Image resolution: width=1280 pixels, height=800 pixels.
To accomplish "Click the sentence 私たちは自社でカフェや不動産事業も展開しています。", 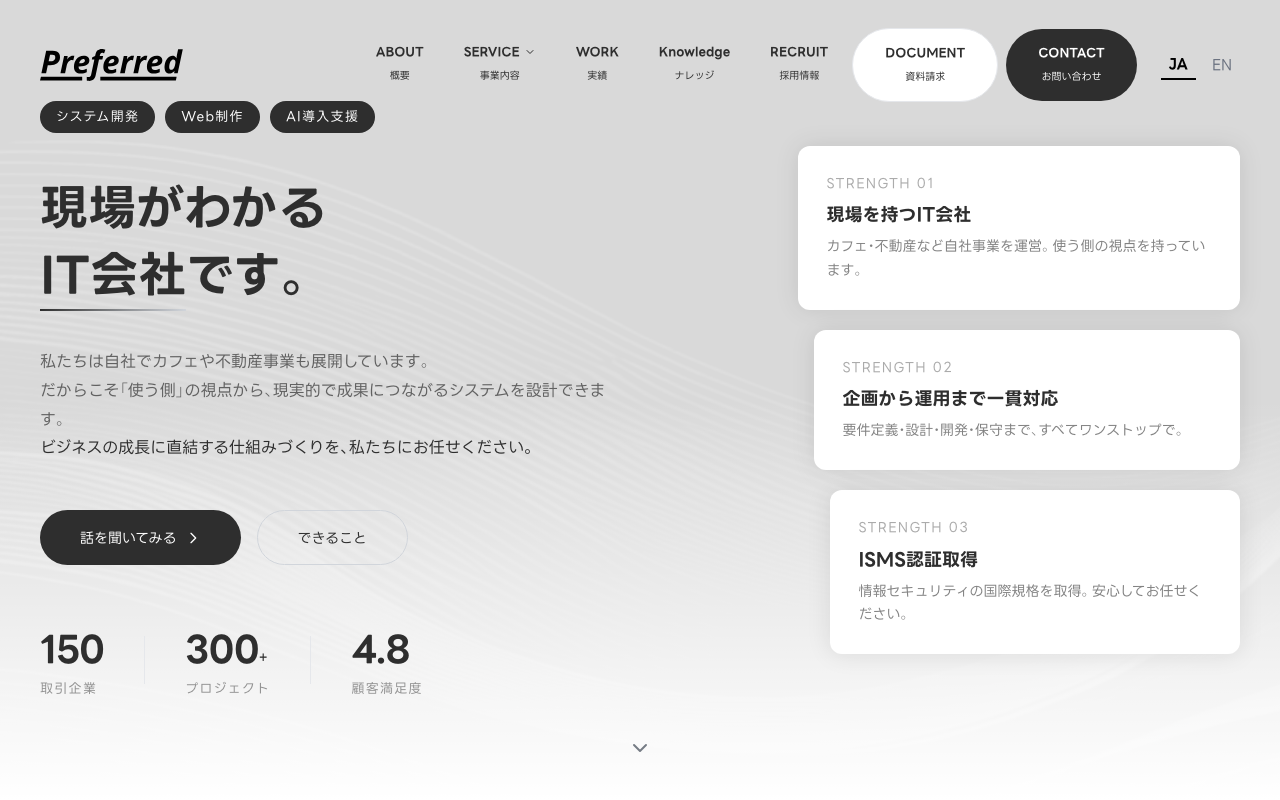I will click(x=236, y=361).
